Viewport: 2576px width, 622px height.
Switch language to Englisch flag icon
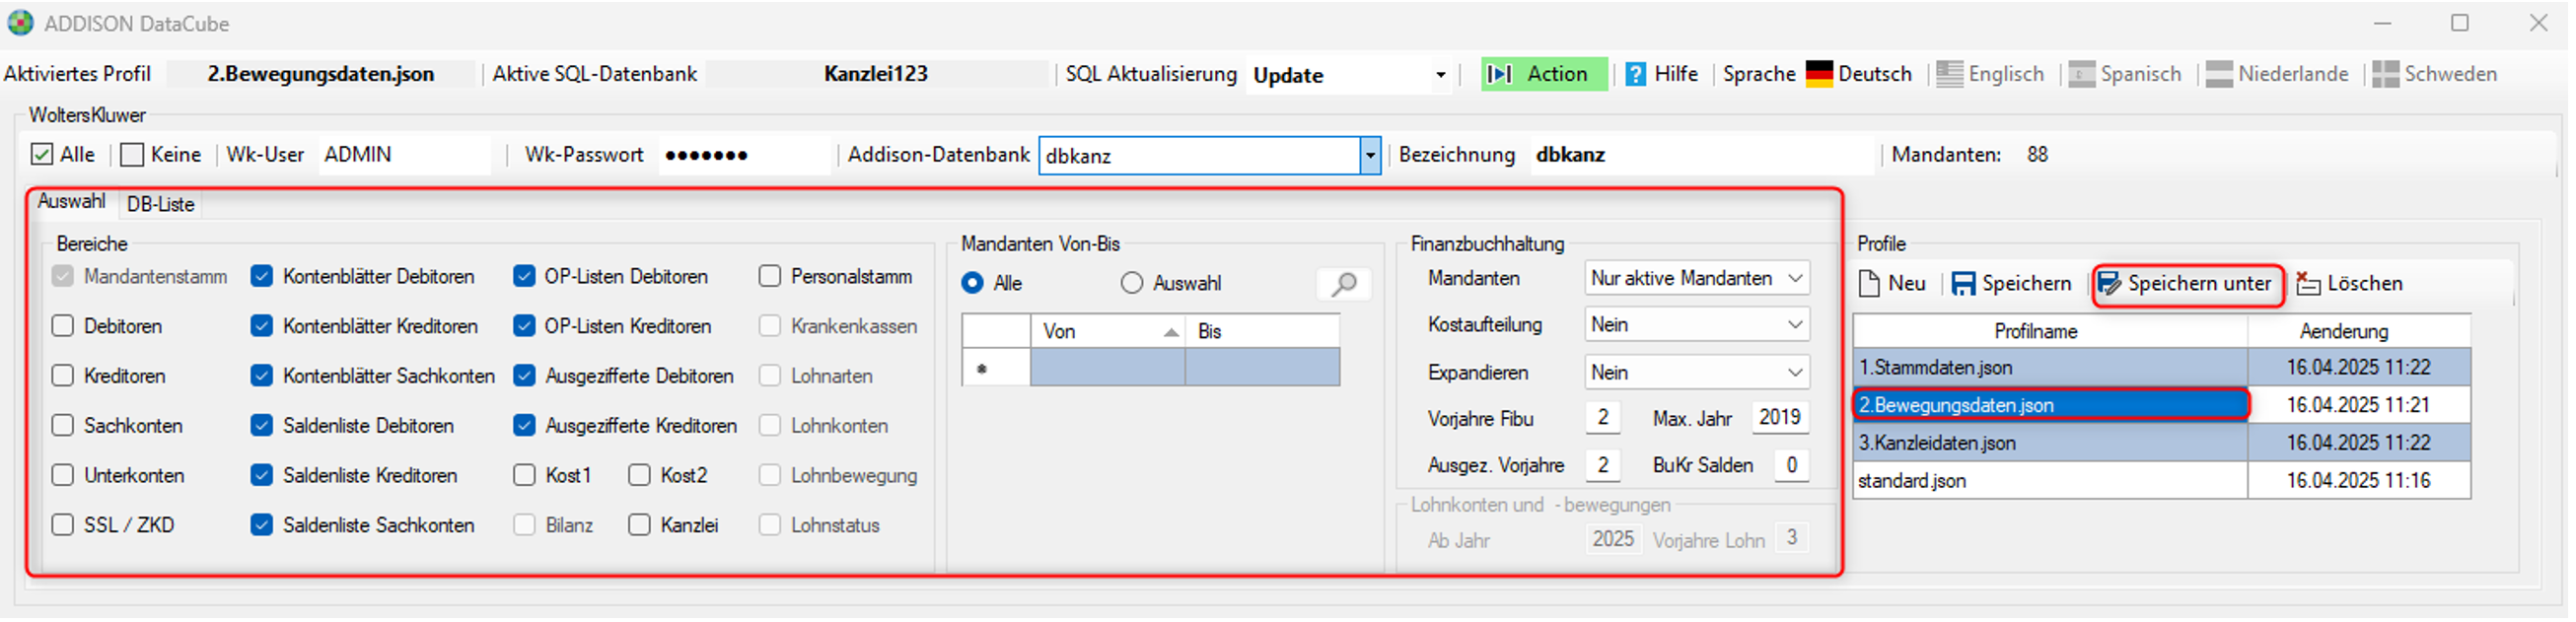click(1949, 74)
